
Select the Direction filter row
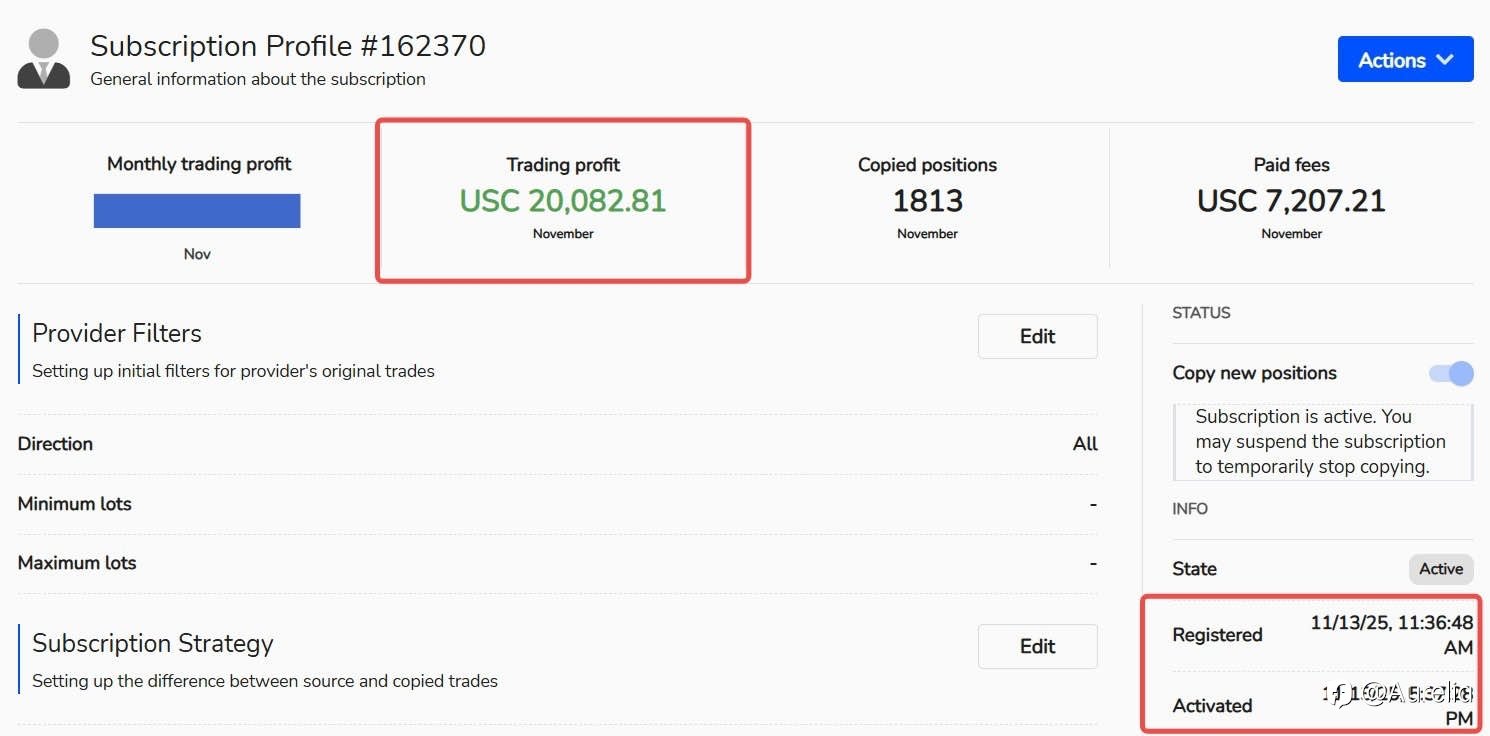(x=557, y=444)
